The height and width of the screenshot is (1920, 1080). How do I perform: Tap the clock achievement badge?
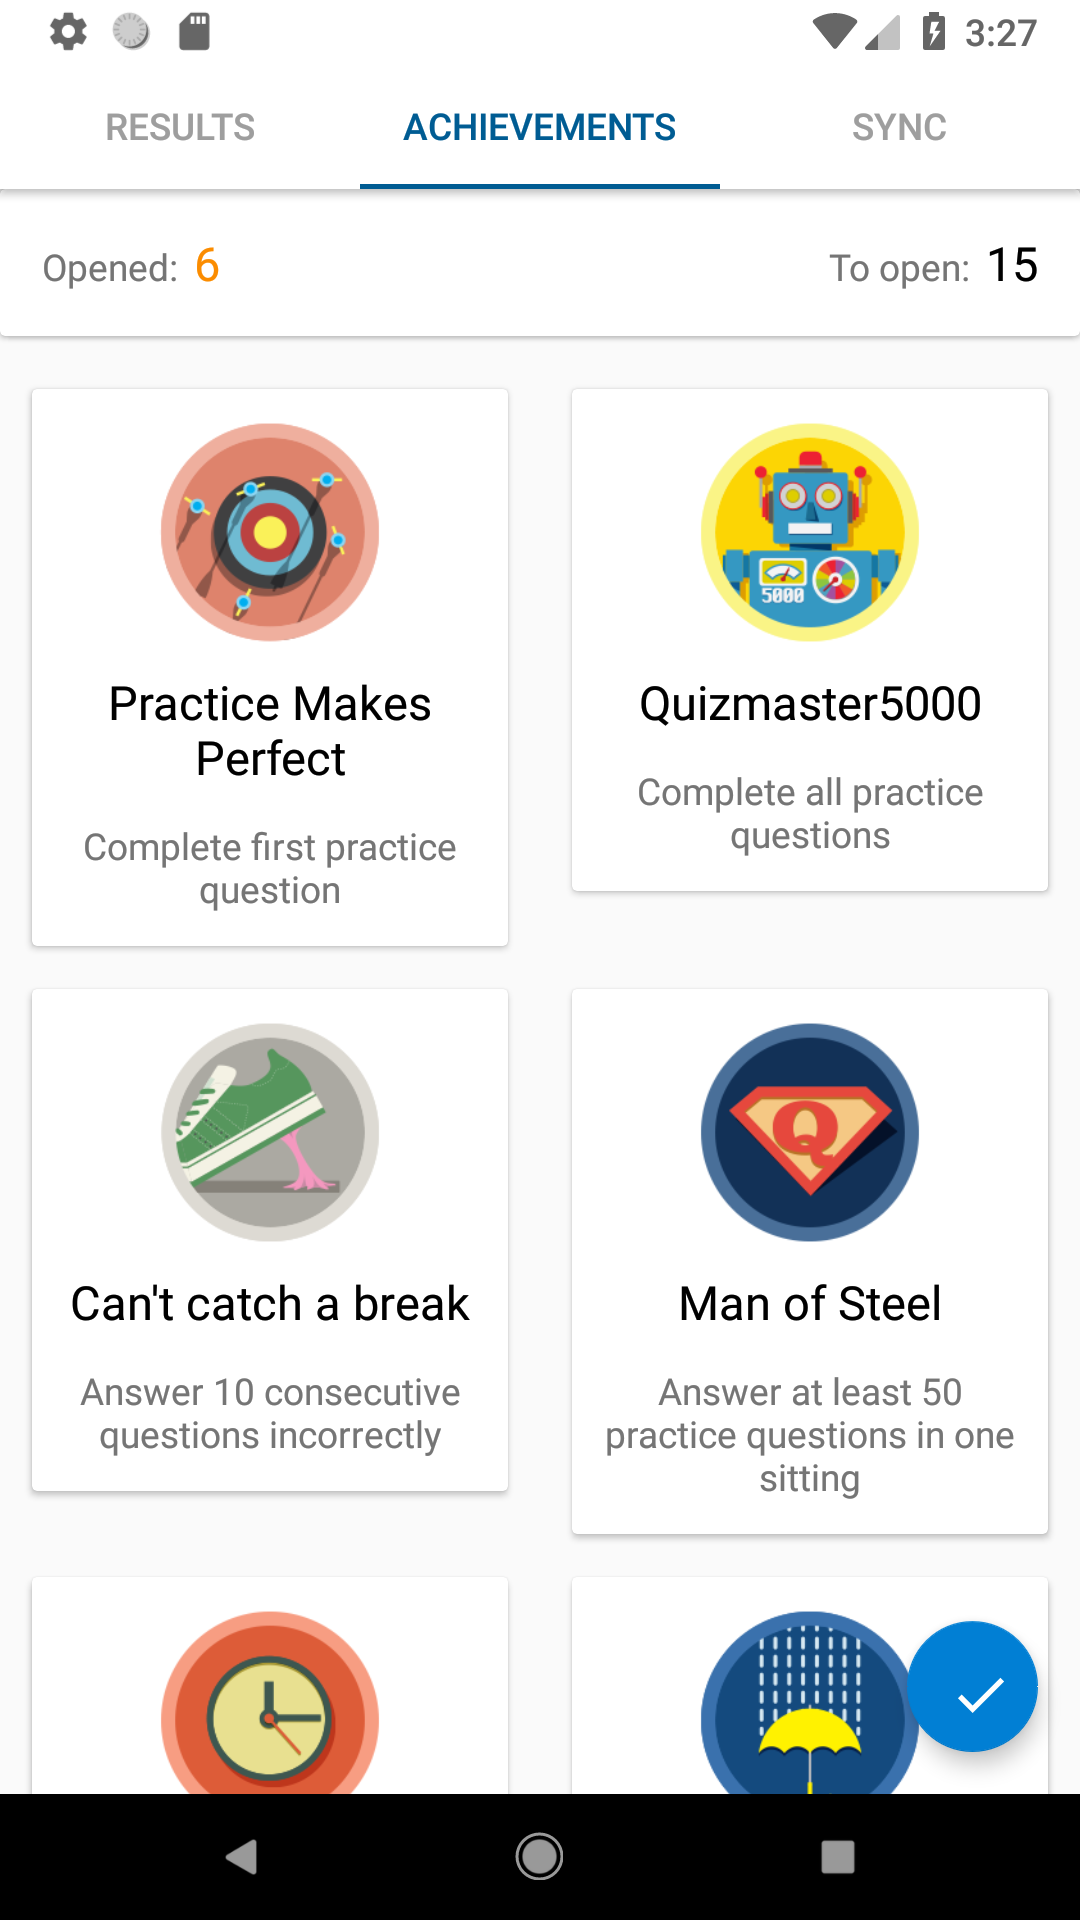tap(270, 1710)
